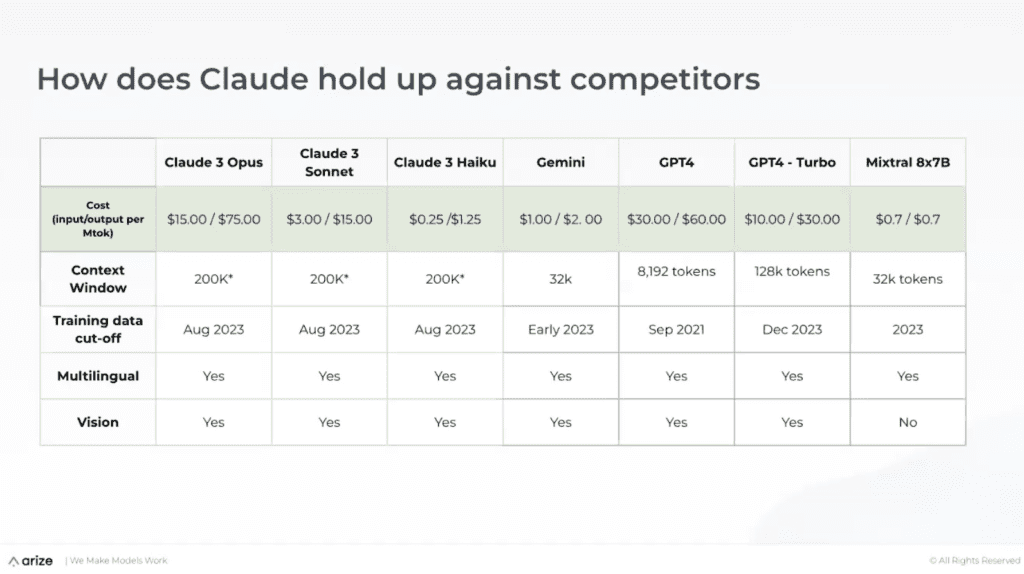Click the Gemini column header
1024x574 pixels.
(561, 162)
